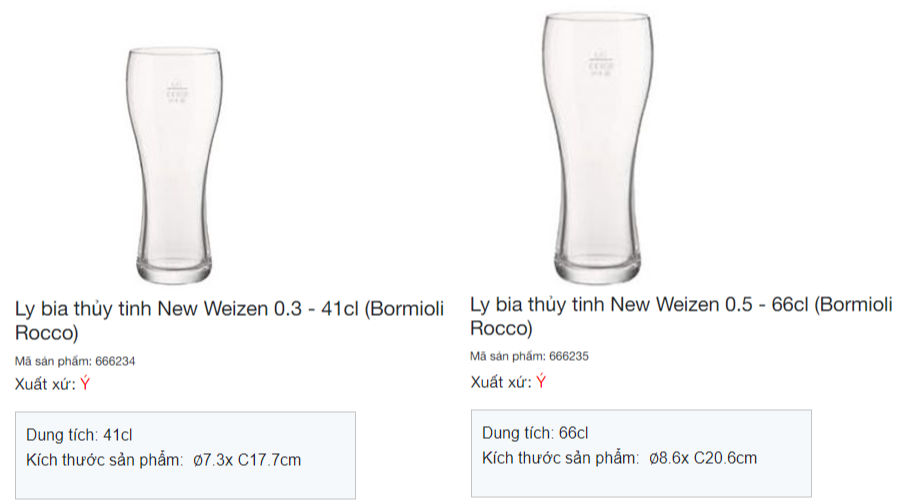Click Kích thước sản phẩm label for 41cl glass
Screen dimensions: 899x502
(x=105, y=460)
